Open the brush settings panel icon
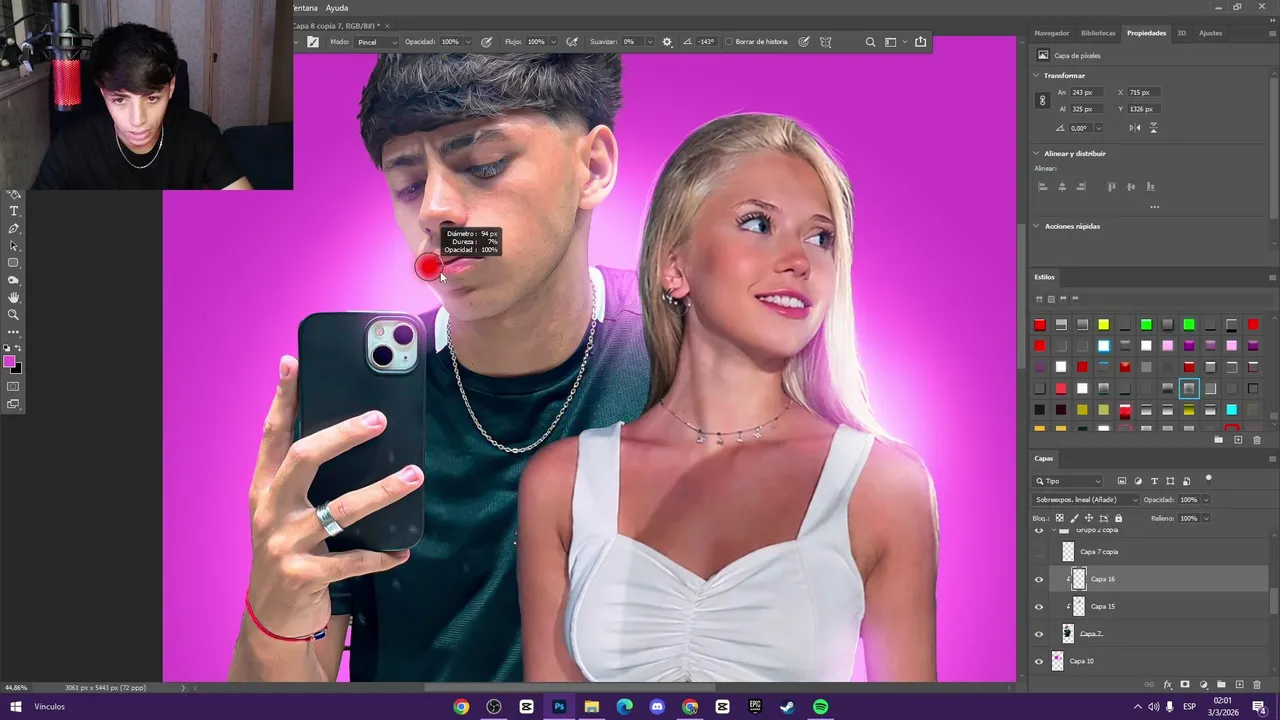This screenshot has width=1280, height=720. point(313,42)
